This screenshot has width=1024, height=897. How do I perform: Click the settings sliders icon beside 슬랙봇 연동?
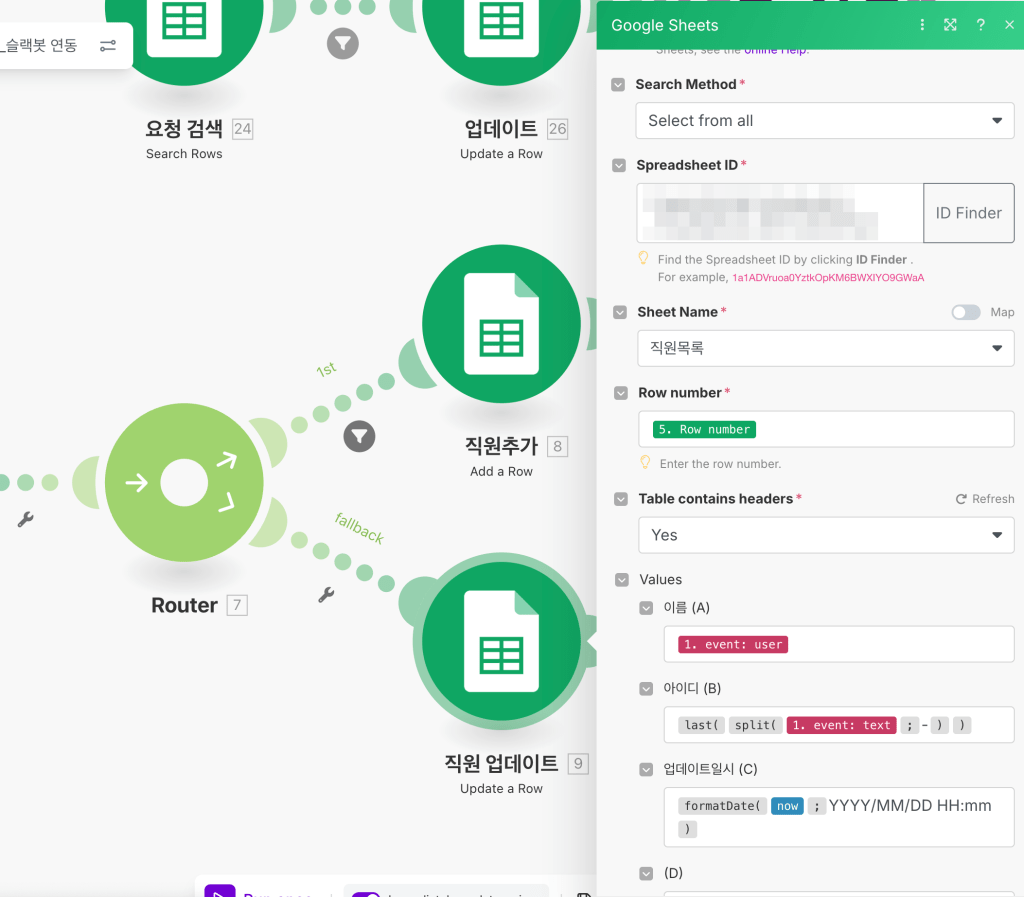coord(107,45)
